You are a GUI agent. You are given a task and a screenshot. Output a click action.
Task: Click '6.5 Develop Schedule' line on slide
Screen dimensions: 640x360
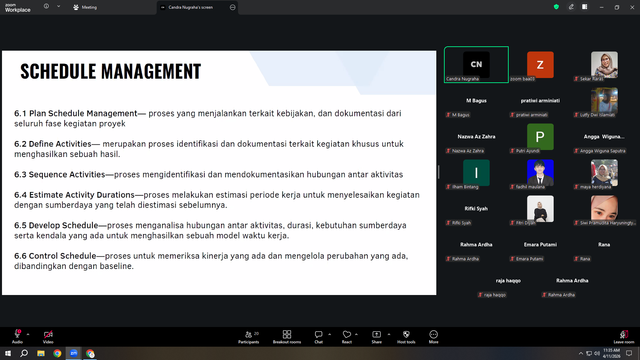pos(210,230)
